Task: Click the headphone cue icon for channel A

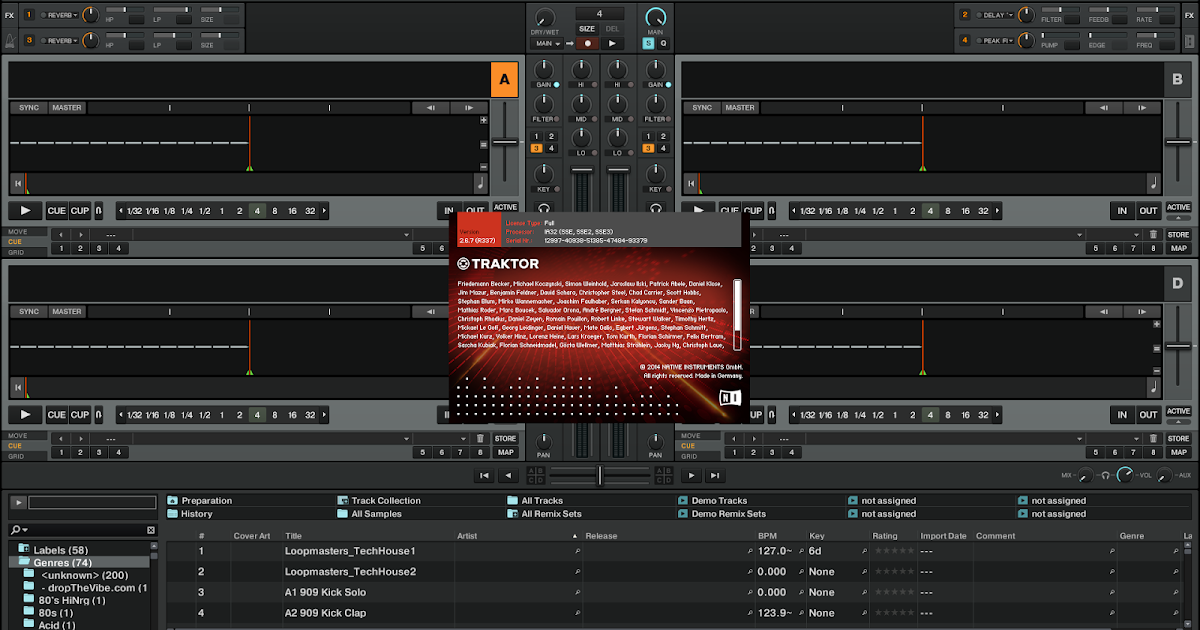Action: pyautogui.click(x=544, y=208)
